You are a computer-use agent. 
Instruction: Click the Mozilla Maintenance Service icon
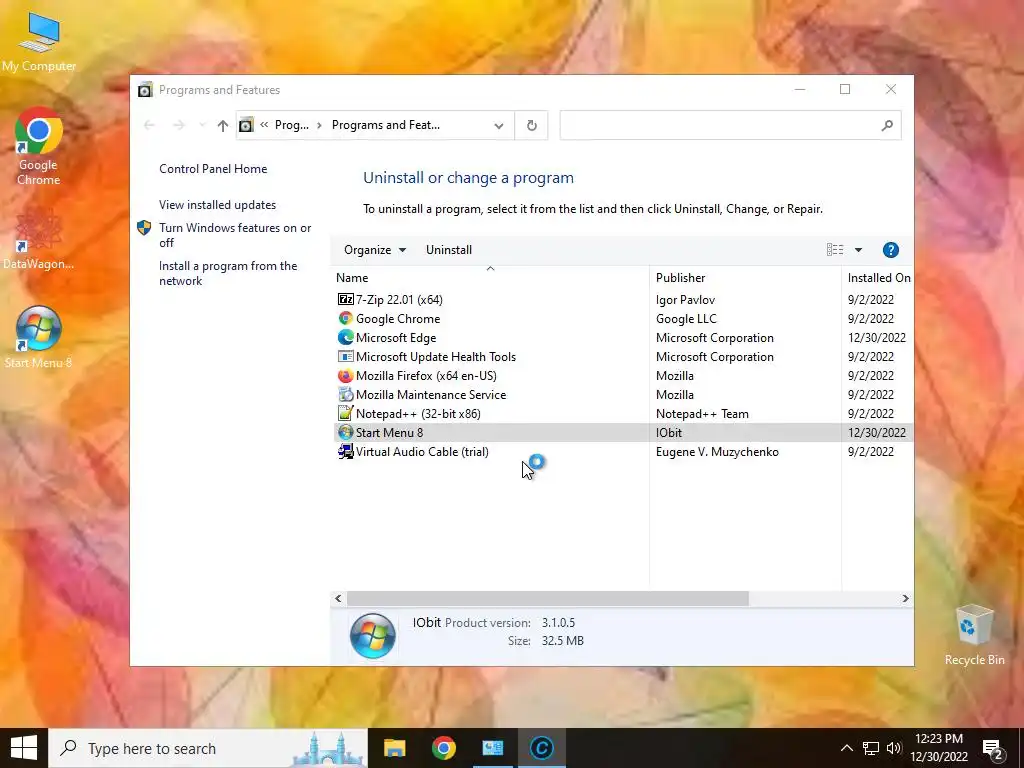coord(345,394)
